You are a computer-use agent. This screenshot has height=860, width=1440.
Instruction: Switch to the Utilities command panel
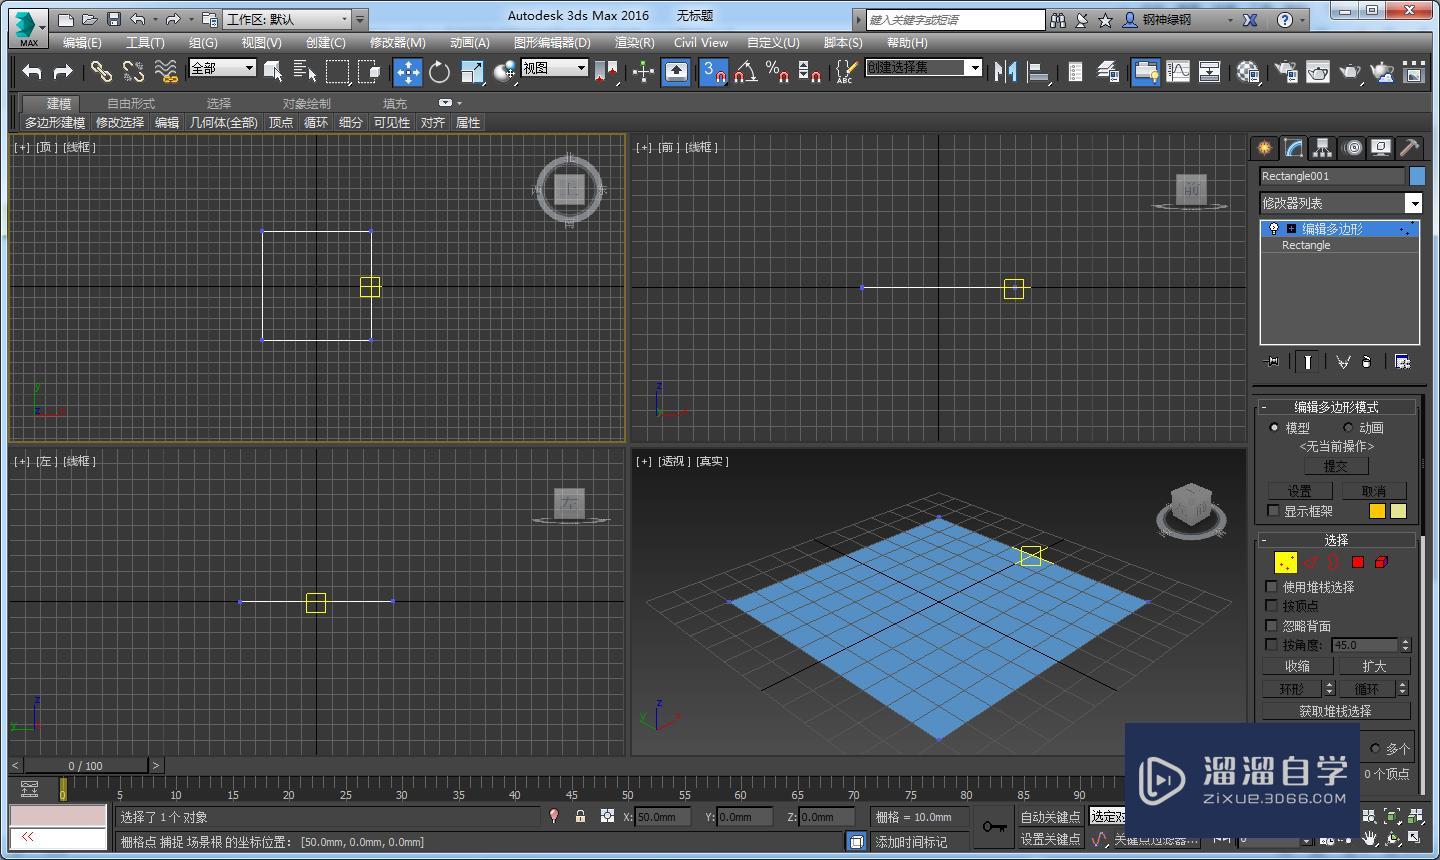tap(1410, 148)
